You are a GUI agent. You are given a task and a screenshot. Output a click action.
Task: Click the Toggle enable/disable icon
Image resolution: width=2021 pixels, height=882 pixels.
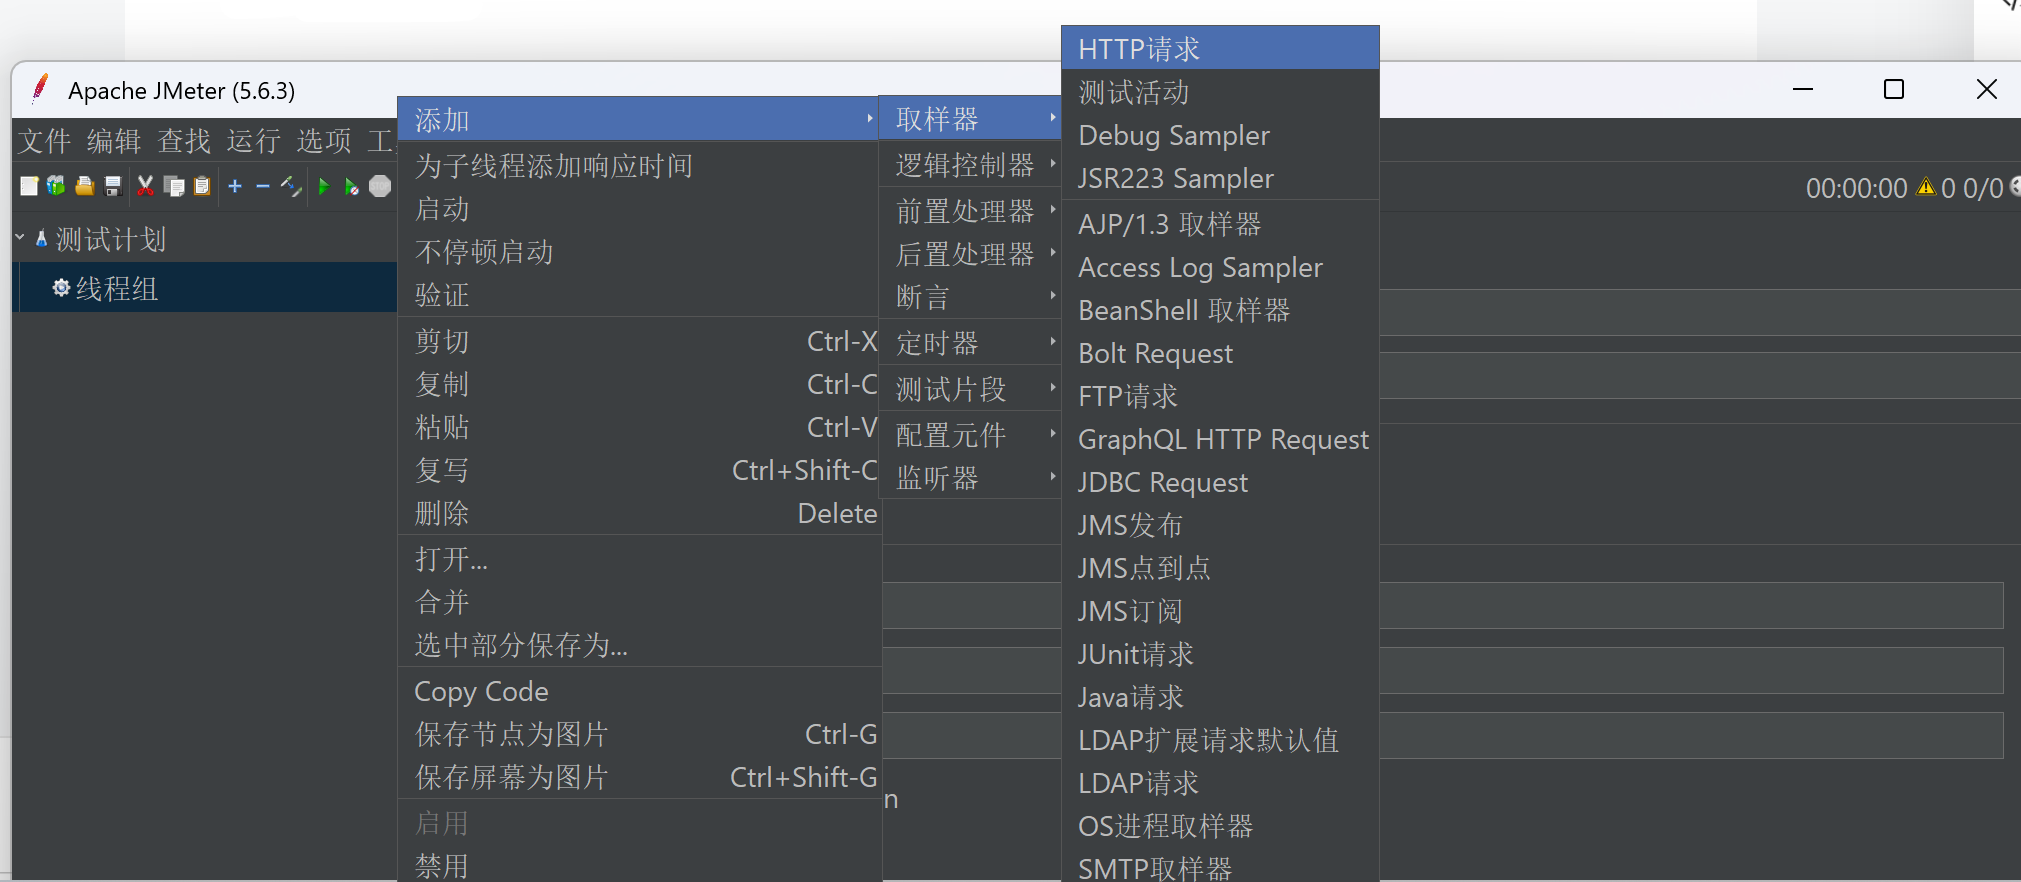click(291, 186)
